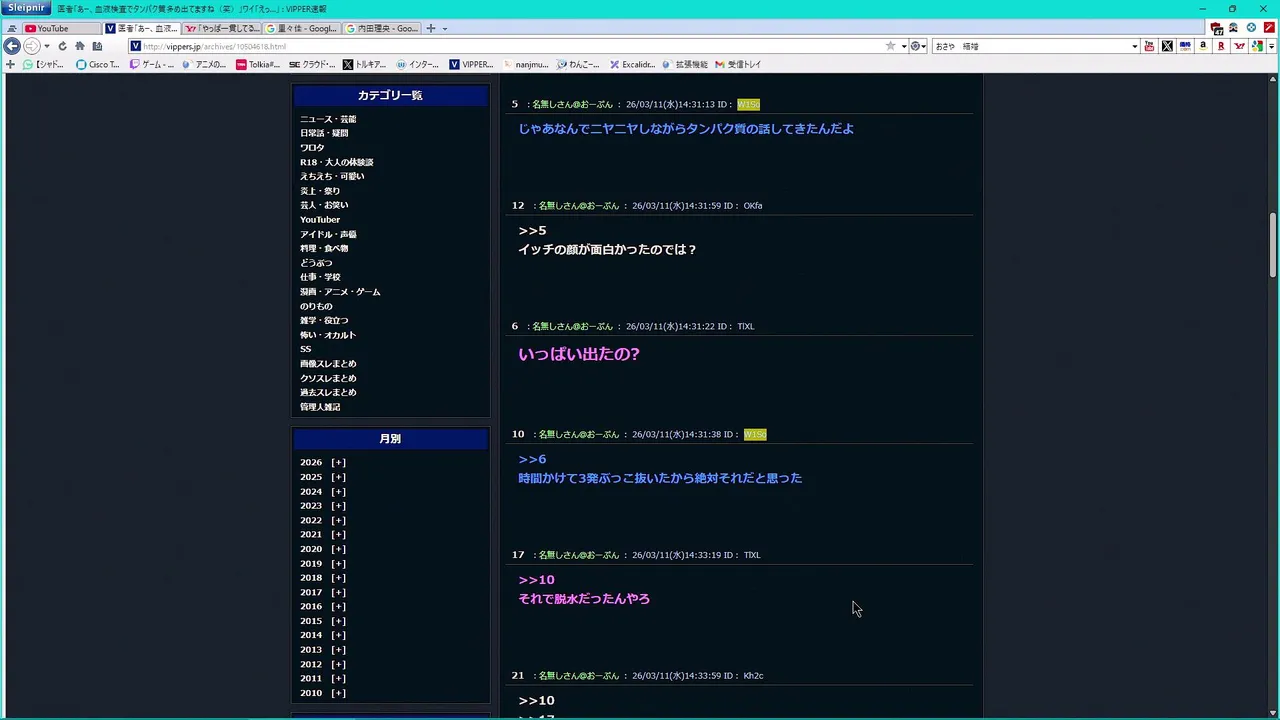
Task: Expand the search box suggestion dropdown
Action: click(x=1134, y=46)
